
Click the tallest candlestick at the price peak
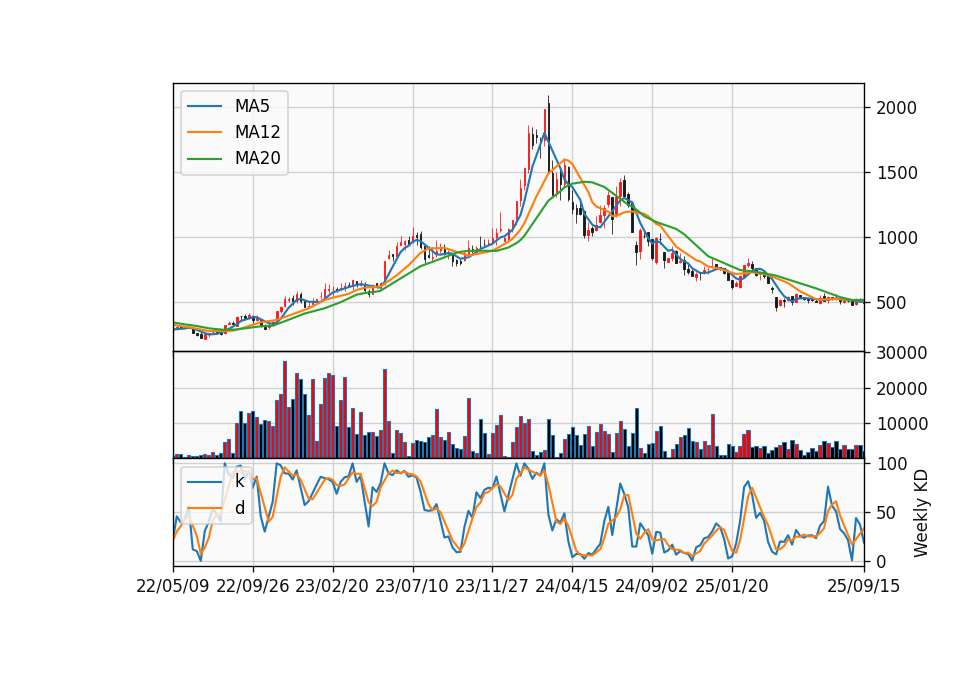549,133
